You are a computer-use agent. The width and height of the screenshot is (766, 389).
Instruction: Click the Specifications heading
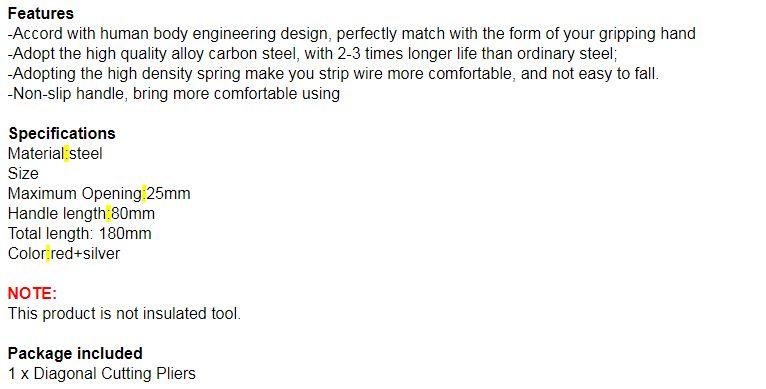(62, 133)
